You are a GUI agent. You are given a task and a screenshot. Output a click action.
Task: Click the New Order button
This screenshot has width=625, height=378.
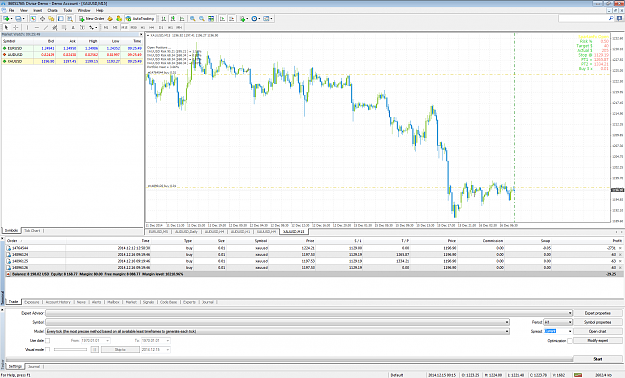[x=91, y=18]
